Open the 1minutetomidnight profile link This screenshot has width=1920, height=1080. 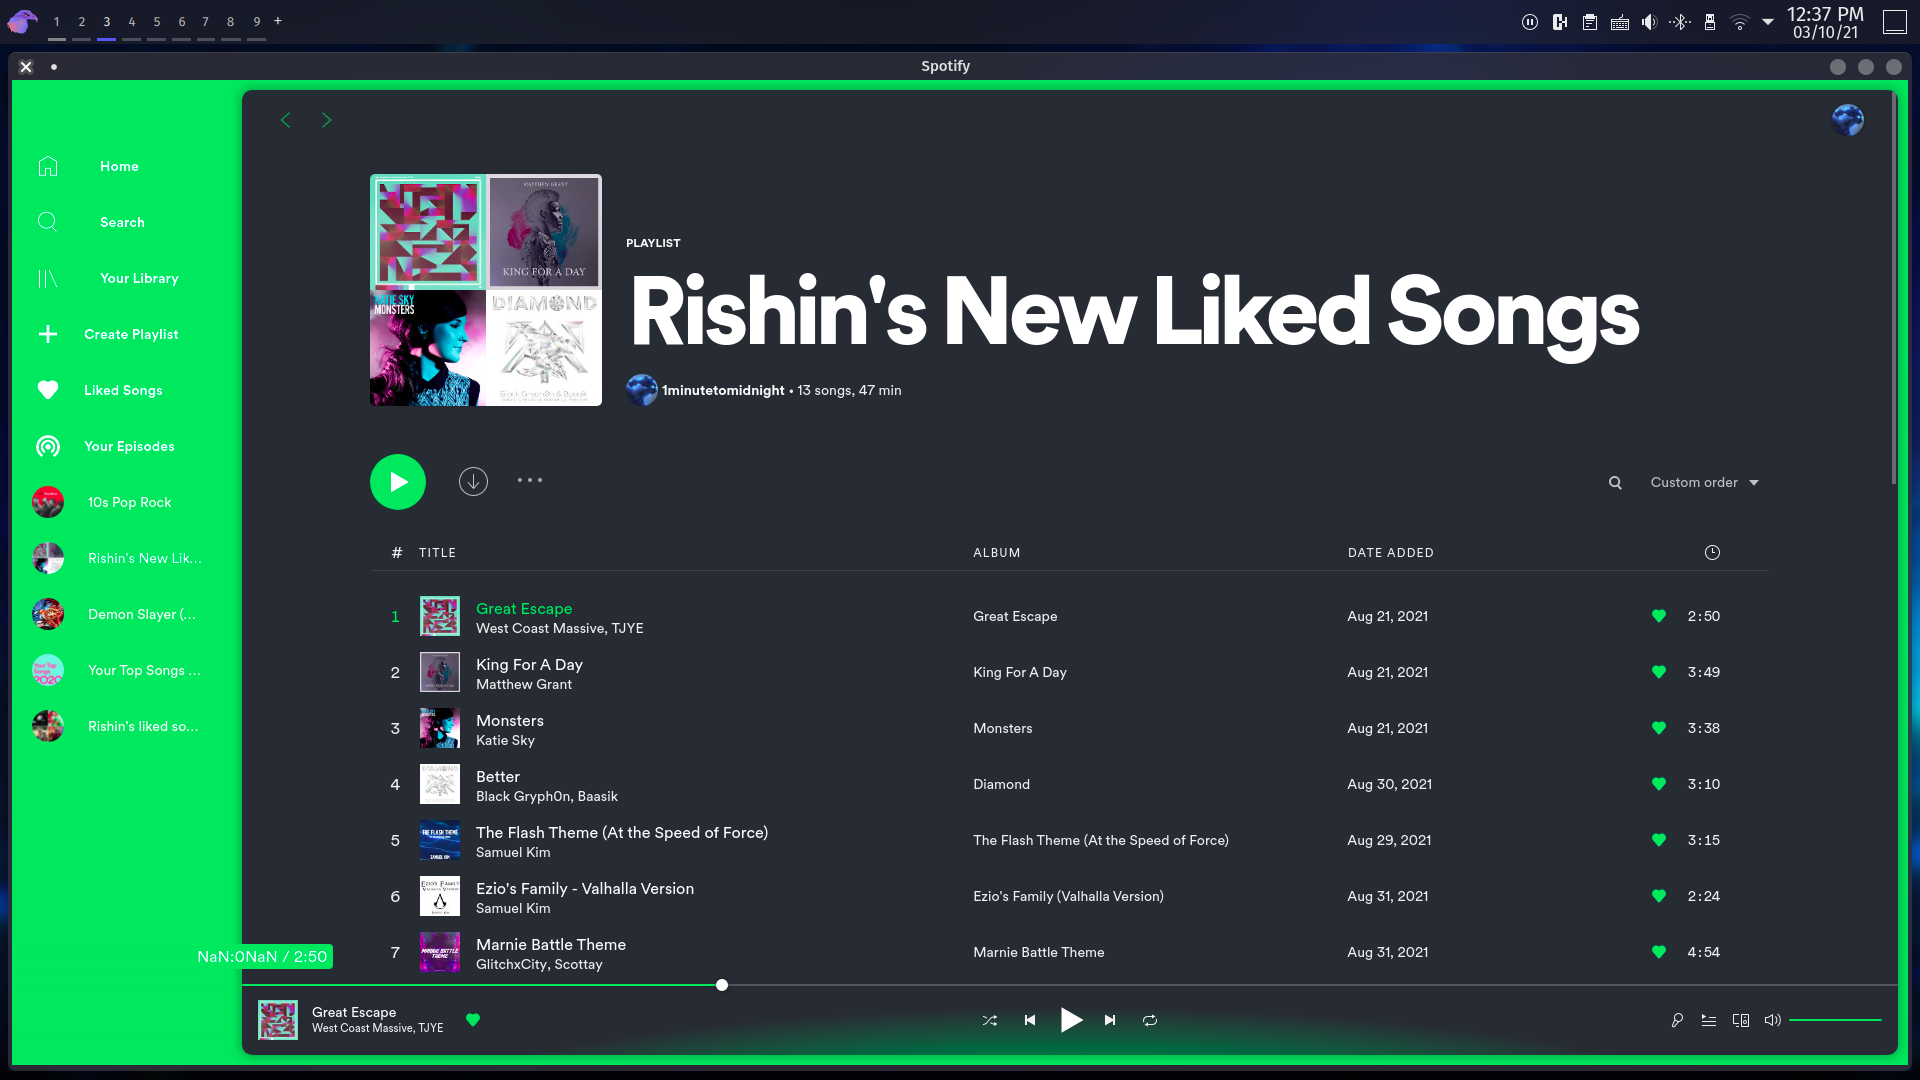725,390
